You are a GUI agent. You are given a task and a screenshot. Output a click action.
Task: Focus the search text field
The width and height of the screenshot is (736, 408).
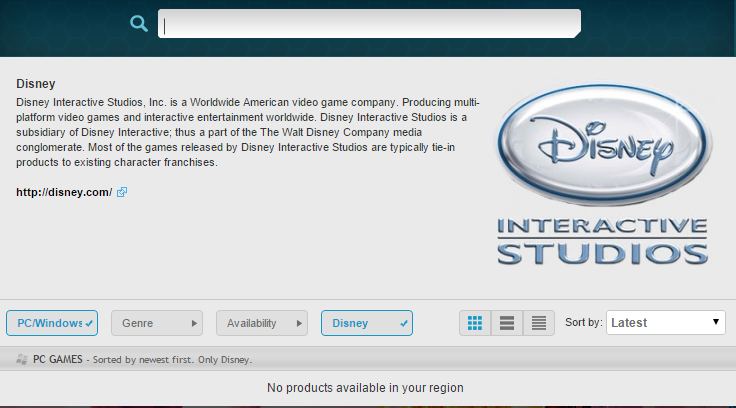(x=369, y=23)
